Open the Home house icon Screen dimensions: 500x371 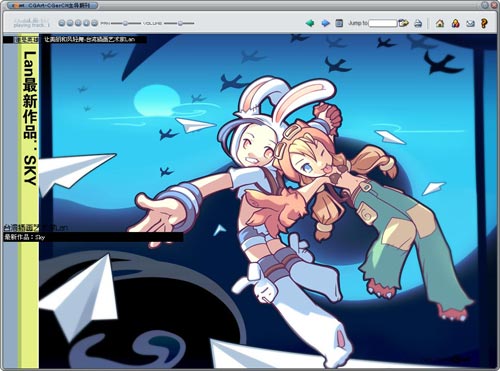point(440,23)
